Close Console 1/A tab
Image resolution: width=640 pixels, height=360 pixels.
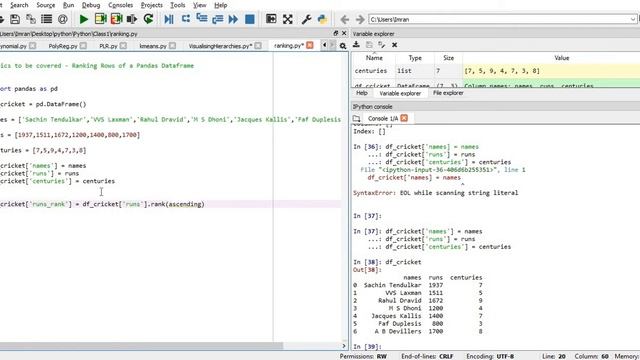point(404,118)
